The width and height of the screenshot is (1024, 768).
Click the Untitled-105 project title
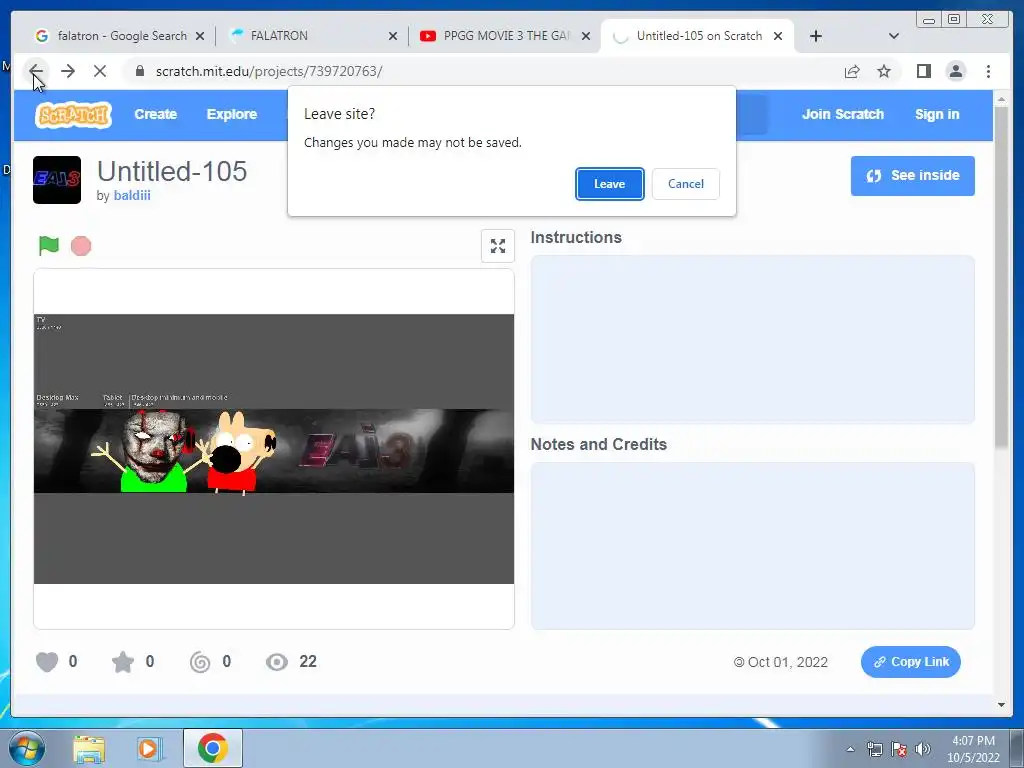pyautogui.click(x=172, y=171)
